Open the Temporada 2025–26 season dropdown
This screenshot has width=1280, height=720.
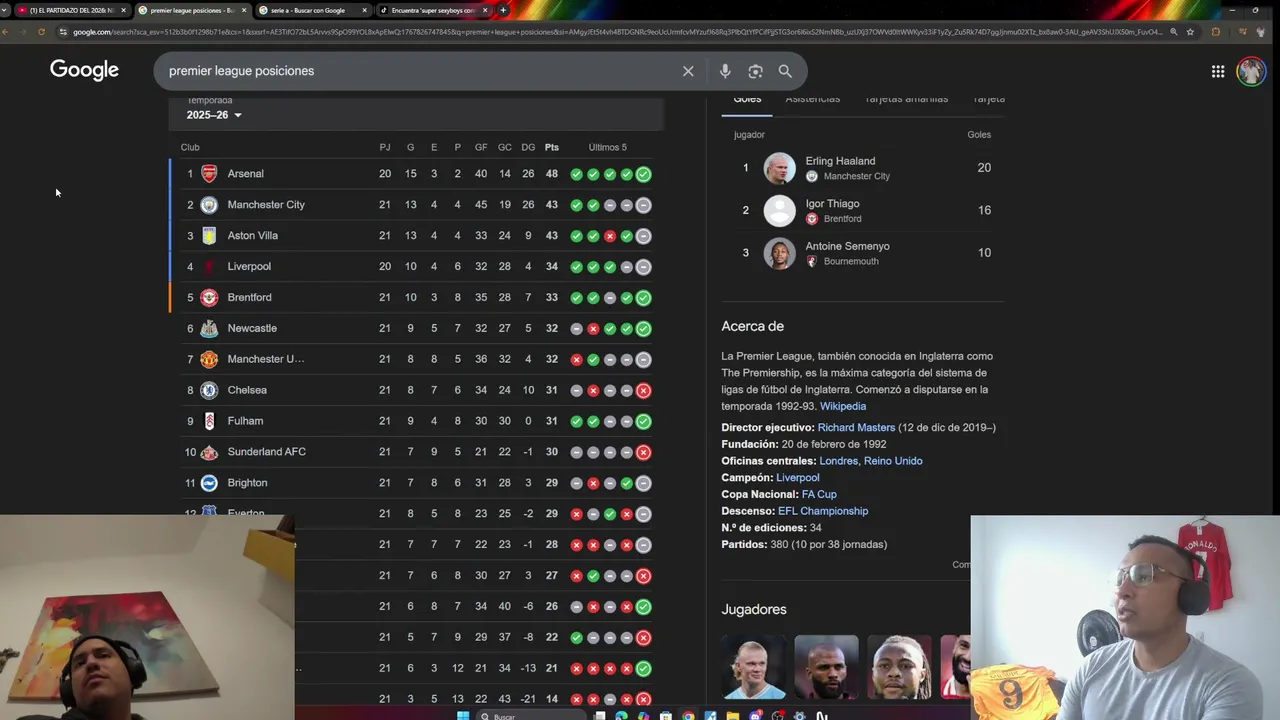[x=214, y=115]
